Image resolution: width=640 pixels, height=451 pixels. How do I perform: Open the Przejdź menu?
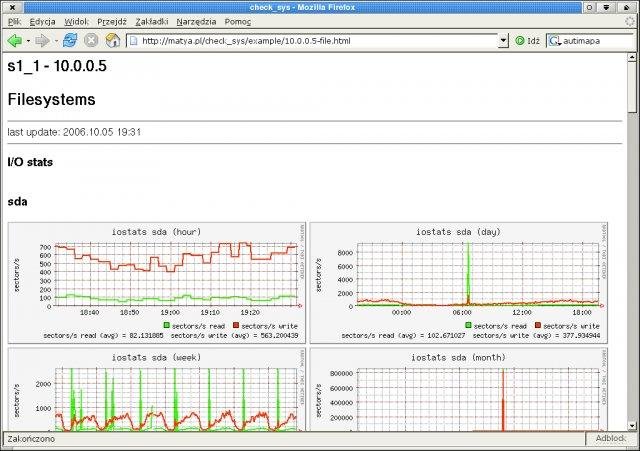112,22
